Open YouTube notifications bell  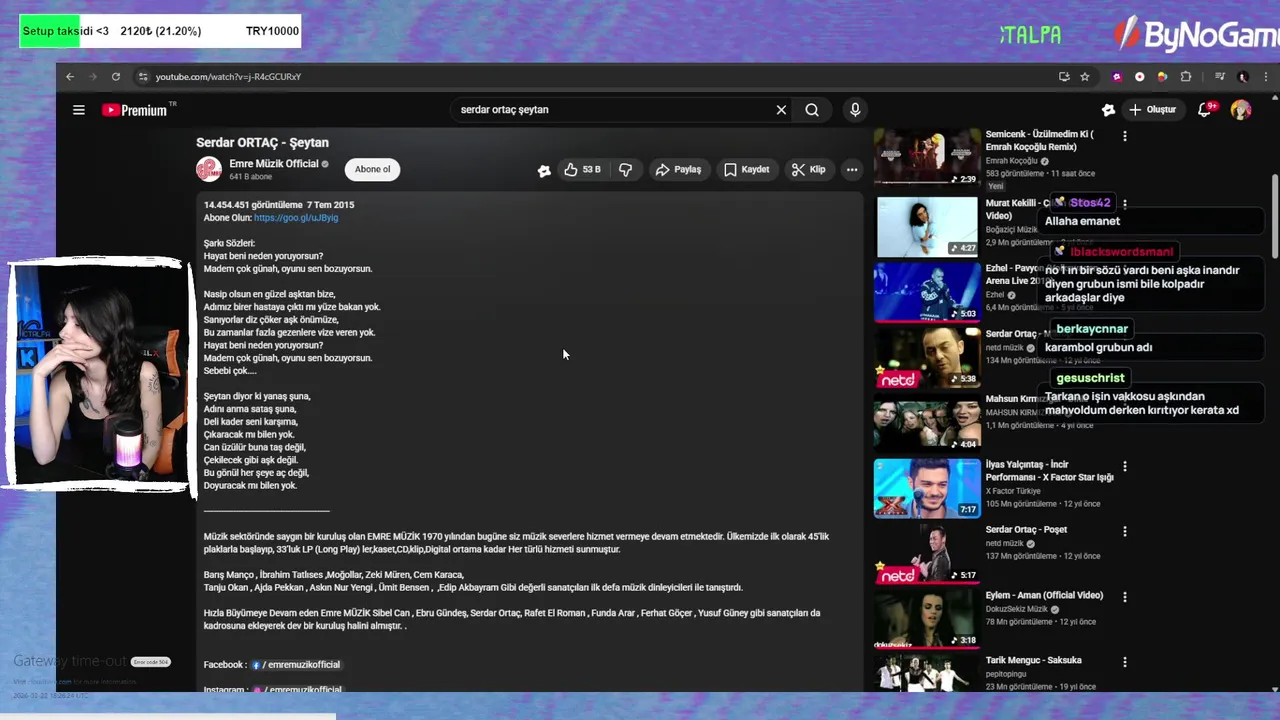[1206, 110]
